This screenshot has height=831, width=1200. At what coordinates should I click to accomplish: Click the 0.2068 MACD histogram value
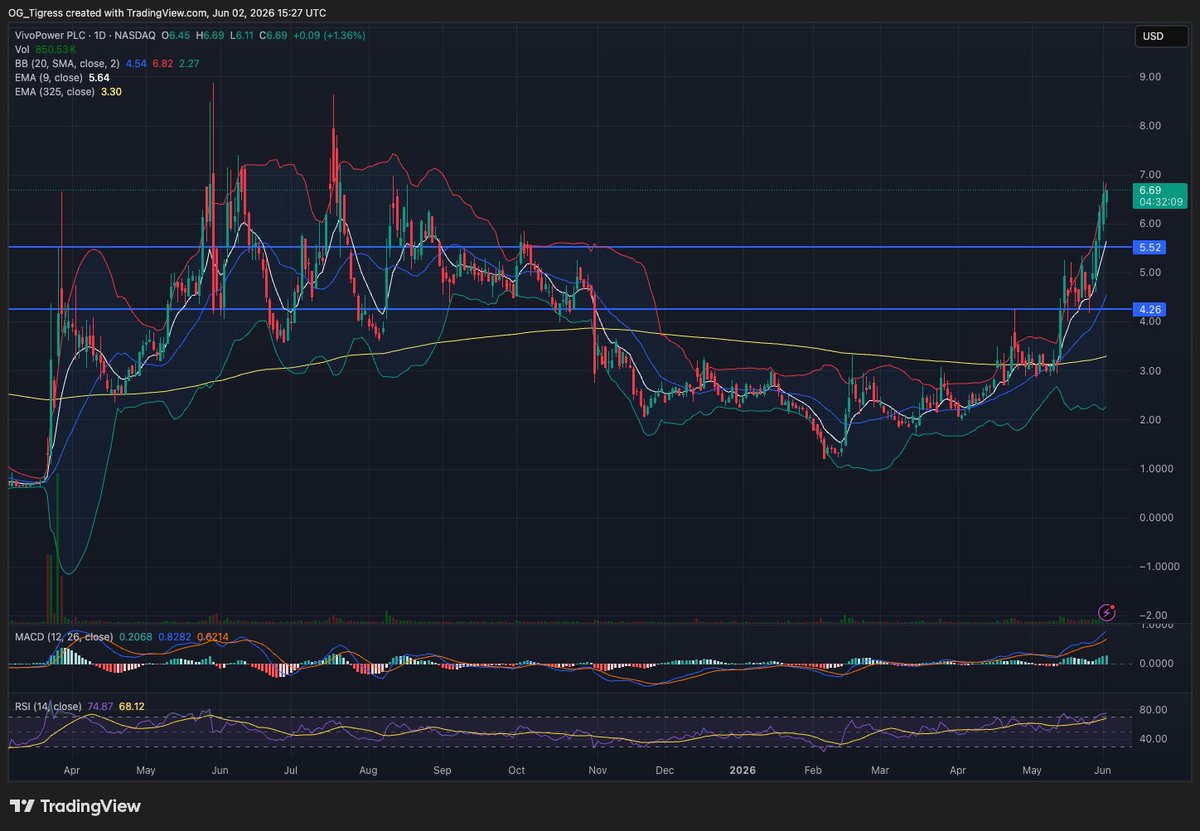click(x=135, y=636)
